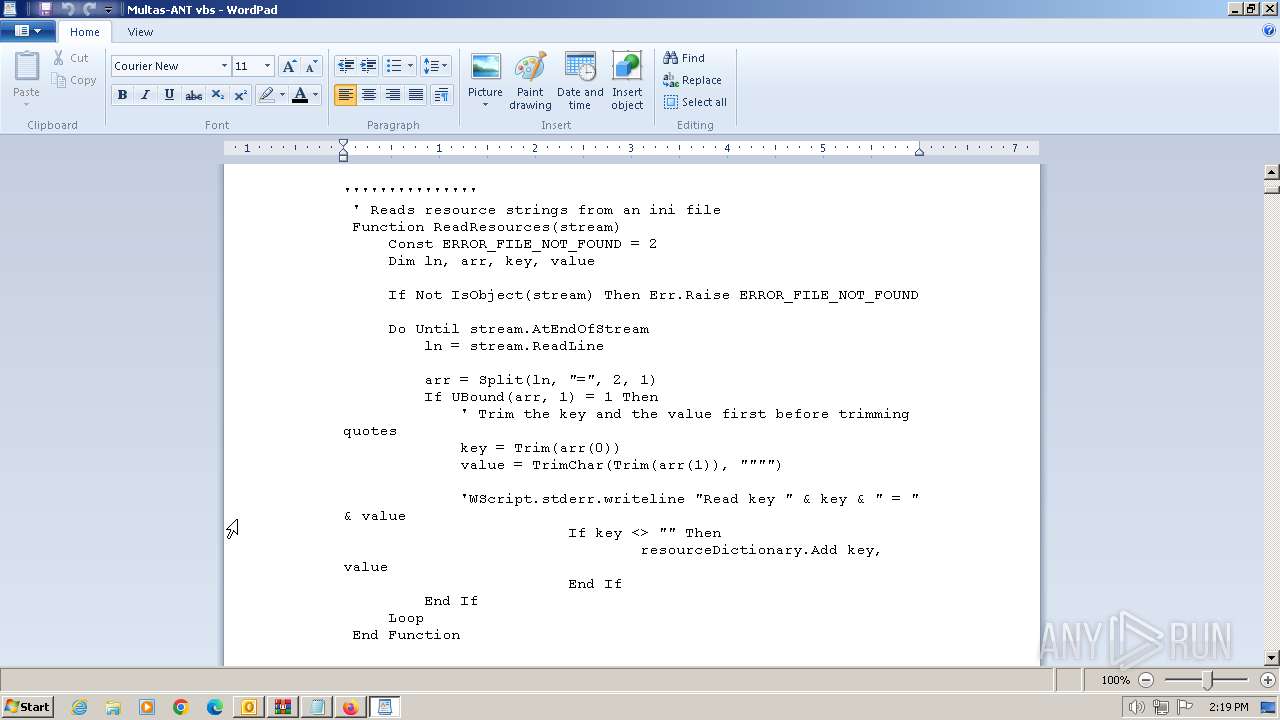This screenshot has width=1280, height=720.
Task: Click the Undo arrow in title bar
Action: pos(68,9)
